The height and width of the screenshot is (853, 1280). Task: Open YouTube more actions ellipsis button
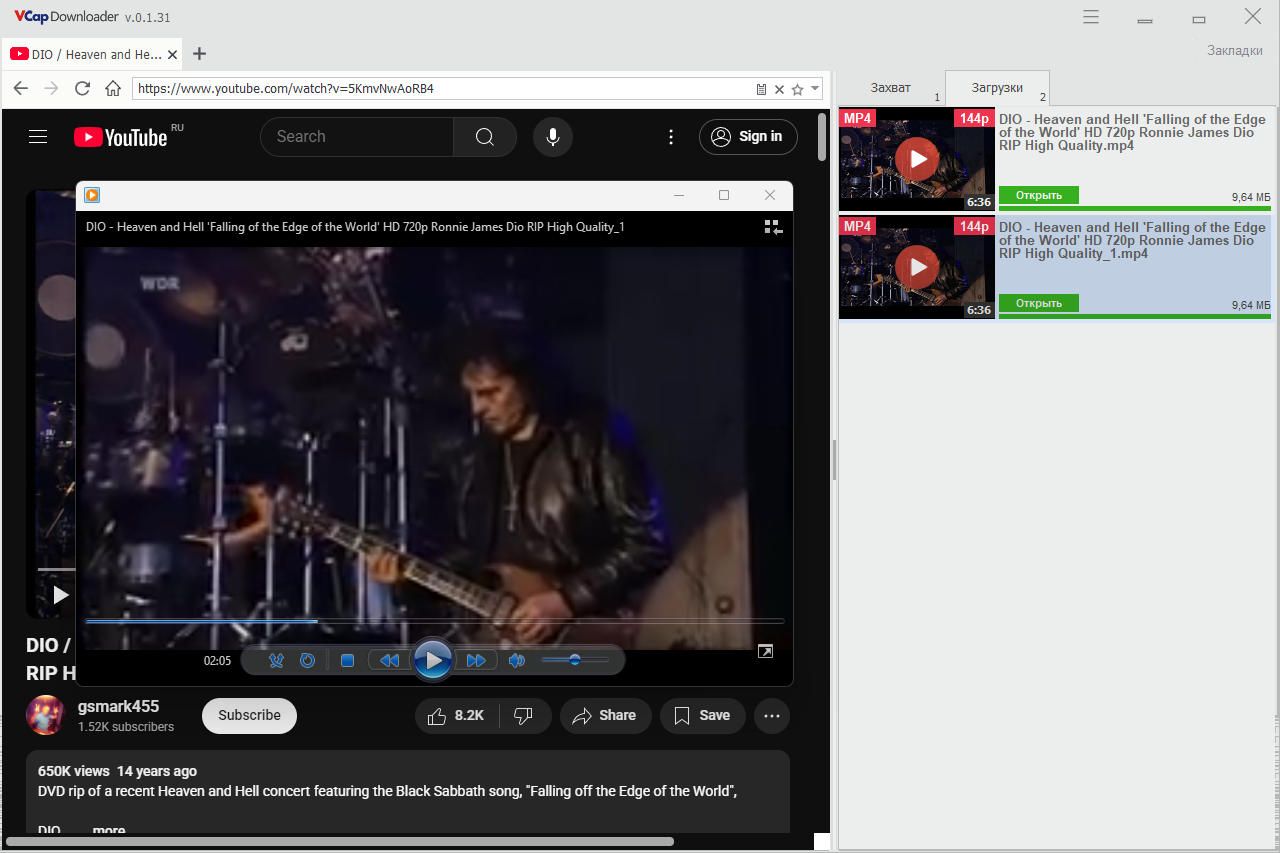[772, 716]
